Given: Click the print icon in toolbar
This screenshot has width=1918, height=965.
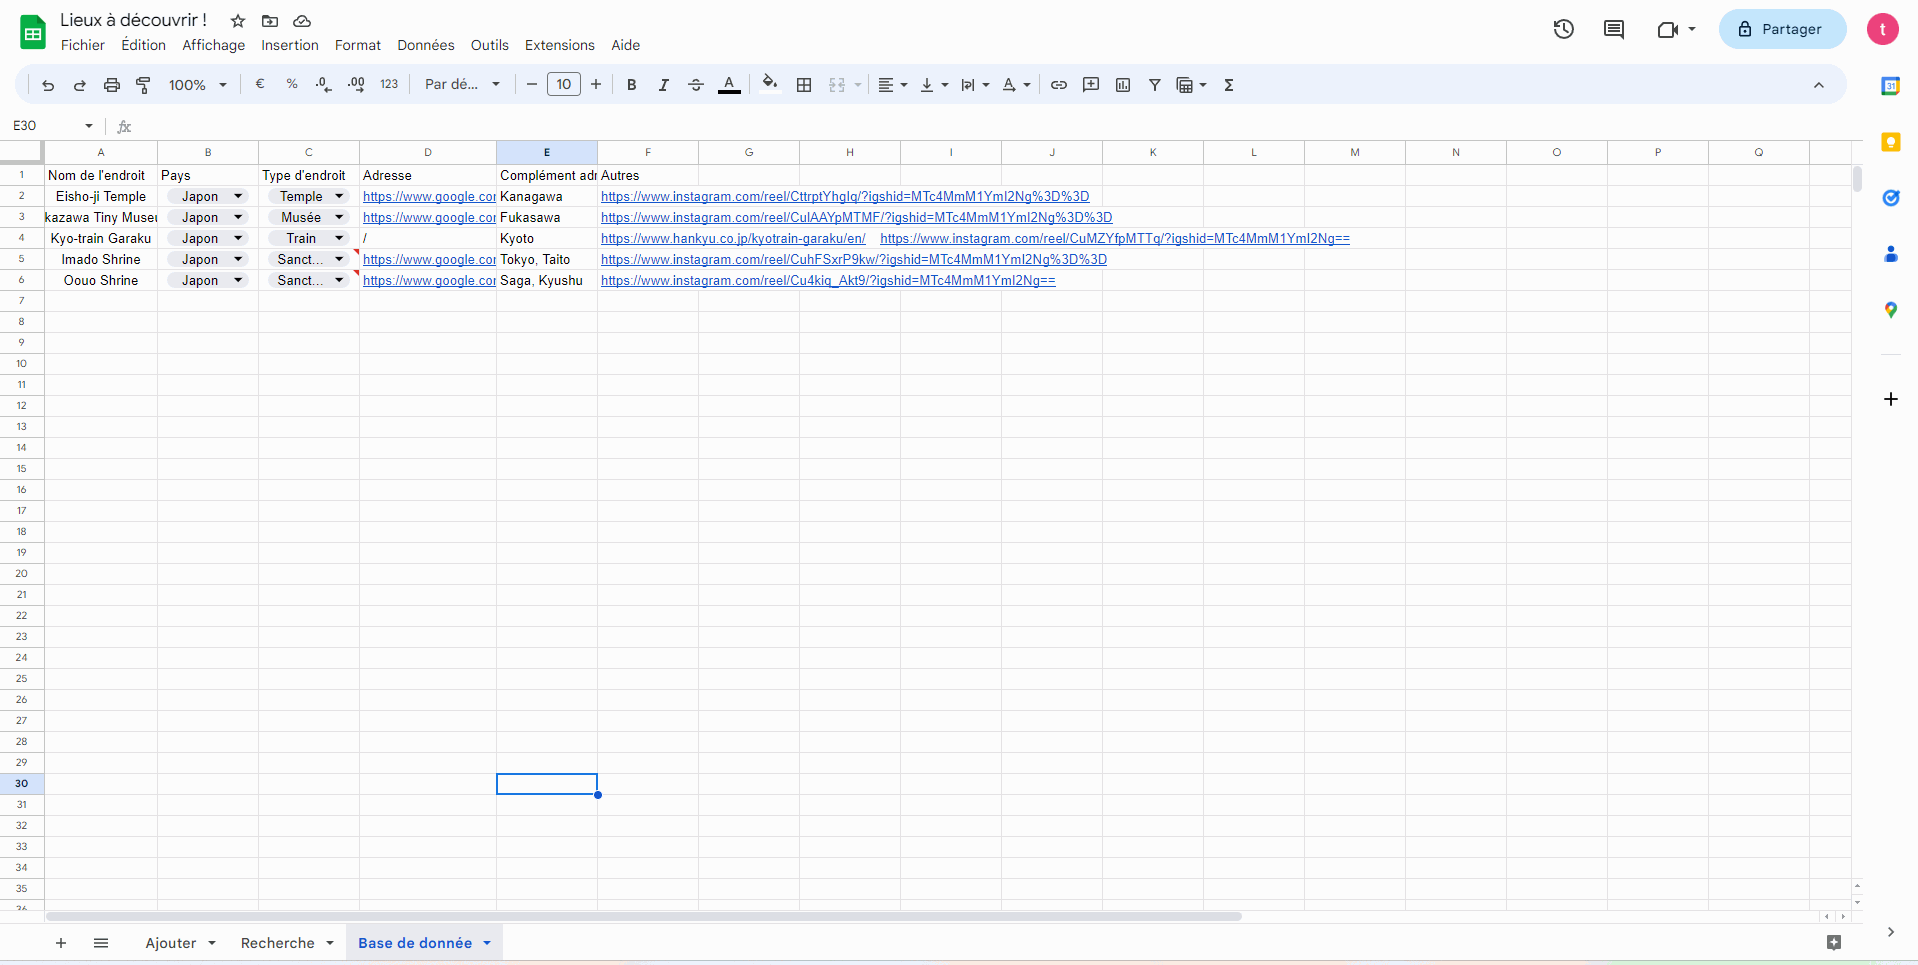Looking at the screenshot, I should [x=112, y=85].
